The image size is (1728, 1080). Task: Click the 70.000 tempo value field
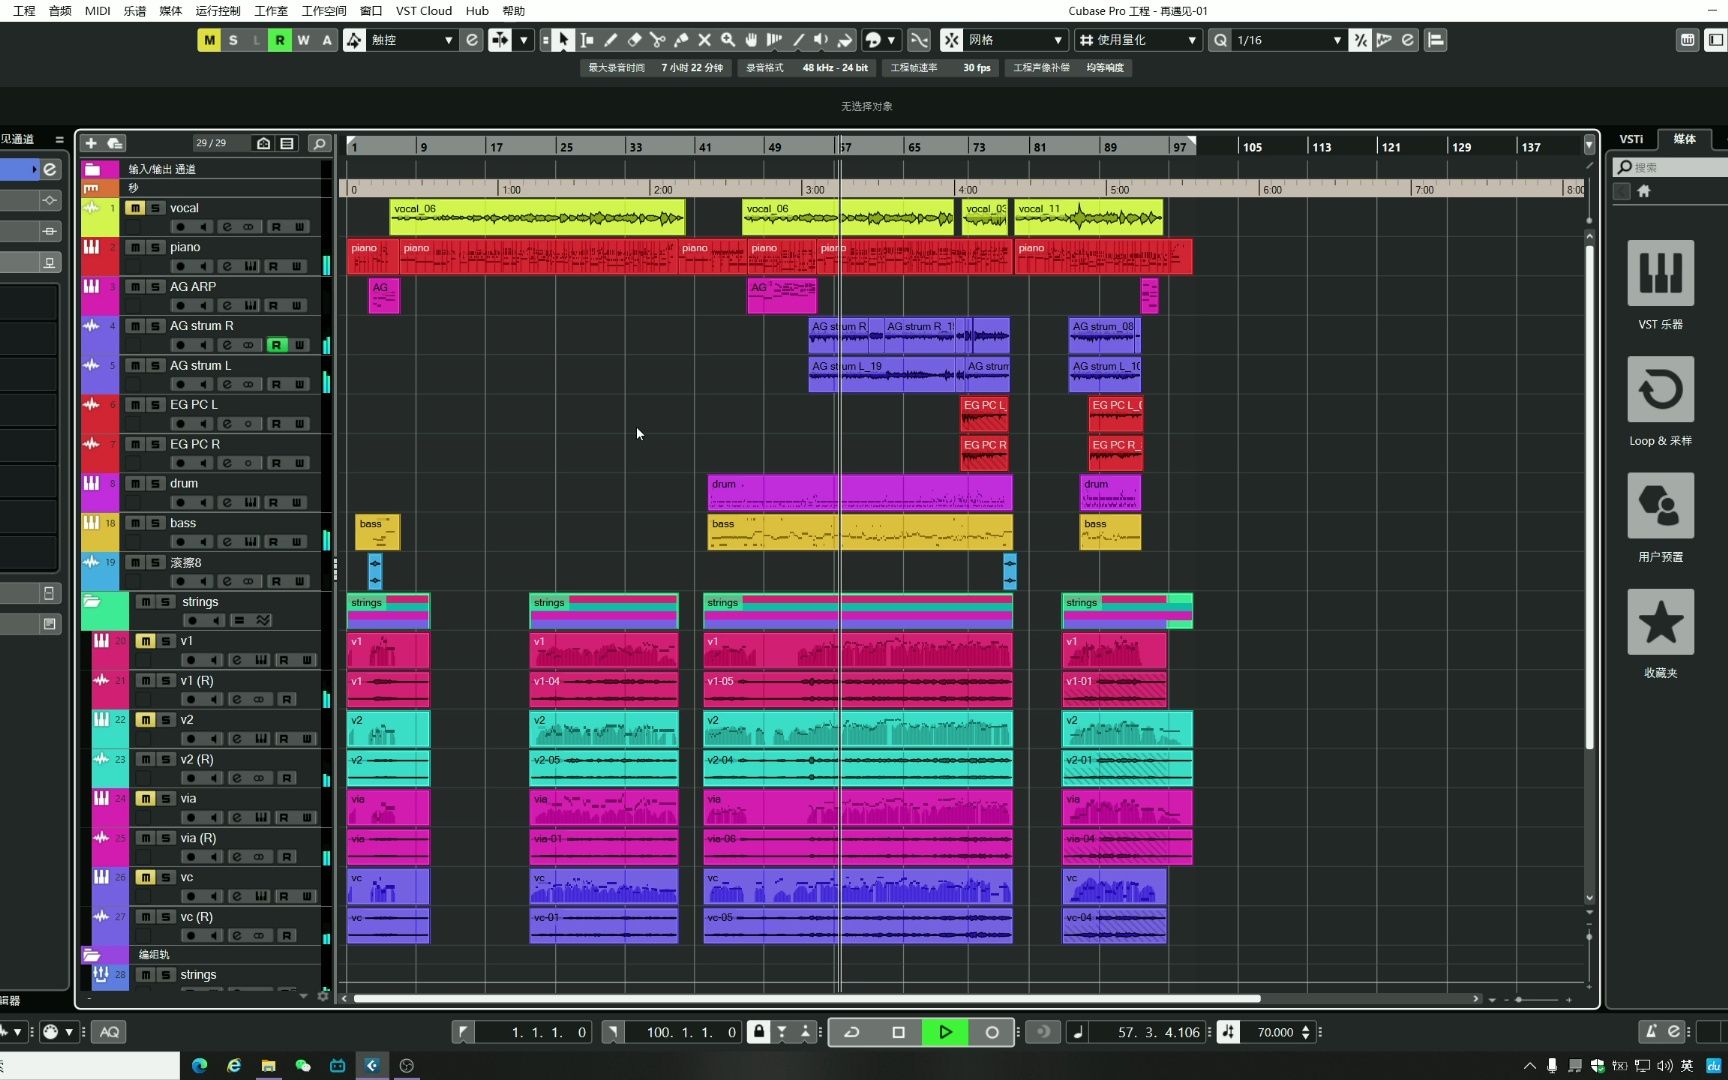pyautogui.click(x=1275, y=1032)
